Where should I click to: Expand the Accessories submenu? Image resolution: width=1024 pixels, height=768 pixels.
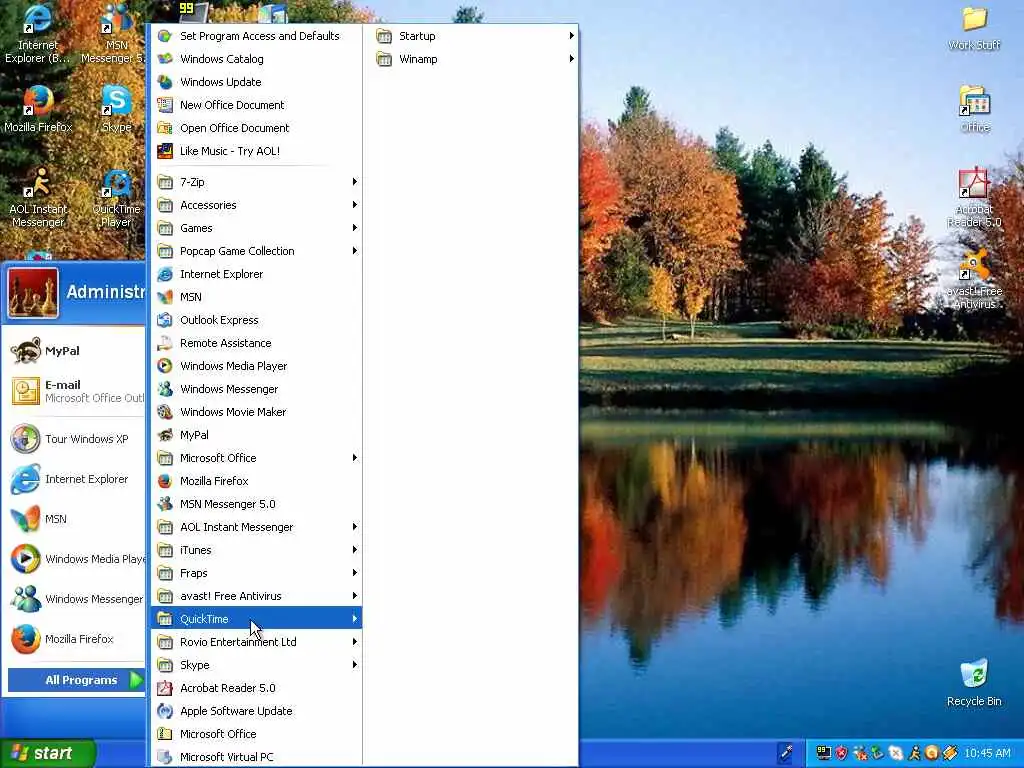coord(256,205)
